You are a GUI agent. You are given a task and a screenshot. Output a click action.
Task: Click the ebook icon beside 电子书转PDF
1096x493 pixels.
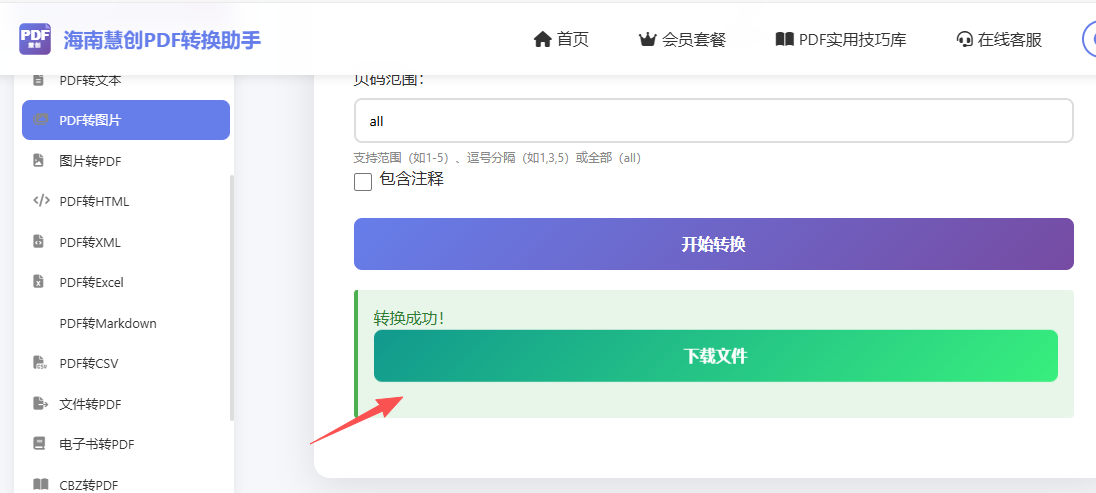click(x=38, y=444)
